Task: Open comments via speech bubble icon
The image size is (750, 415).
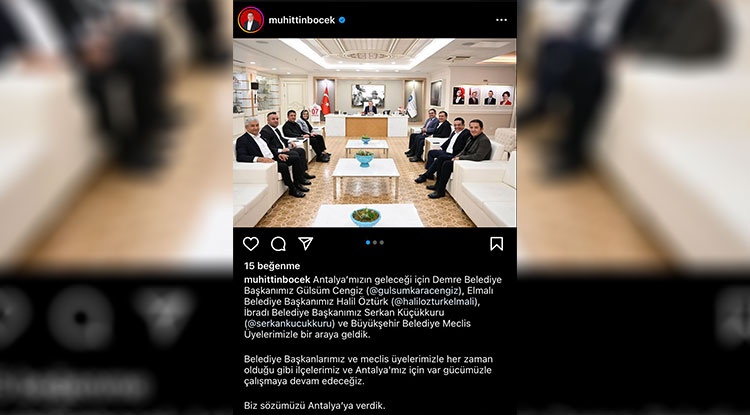Action: [278, 244]
